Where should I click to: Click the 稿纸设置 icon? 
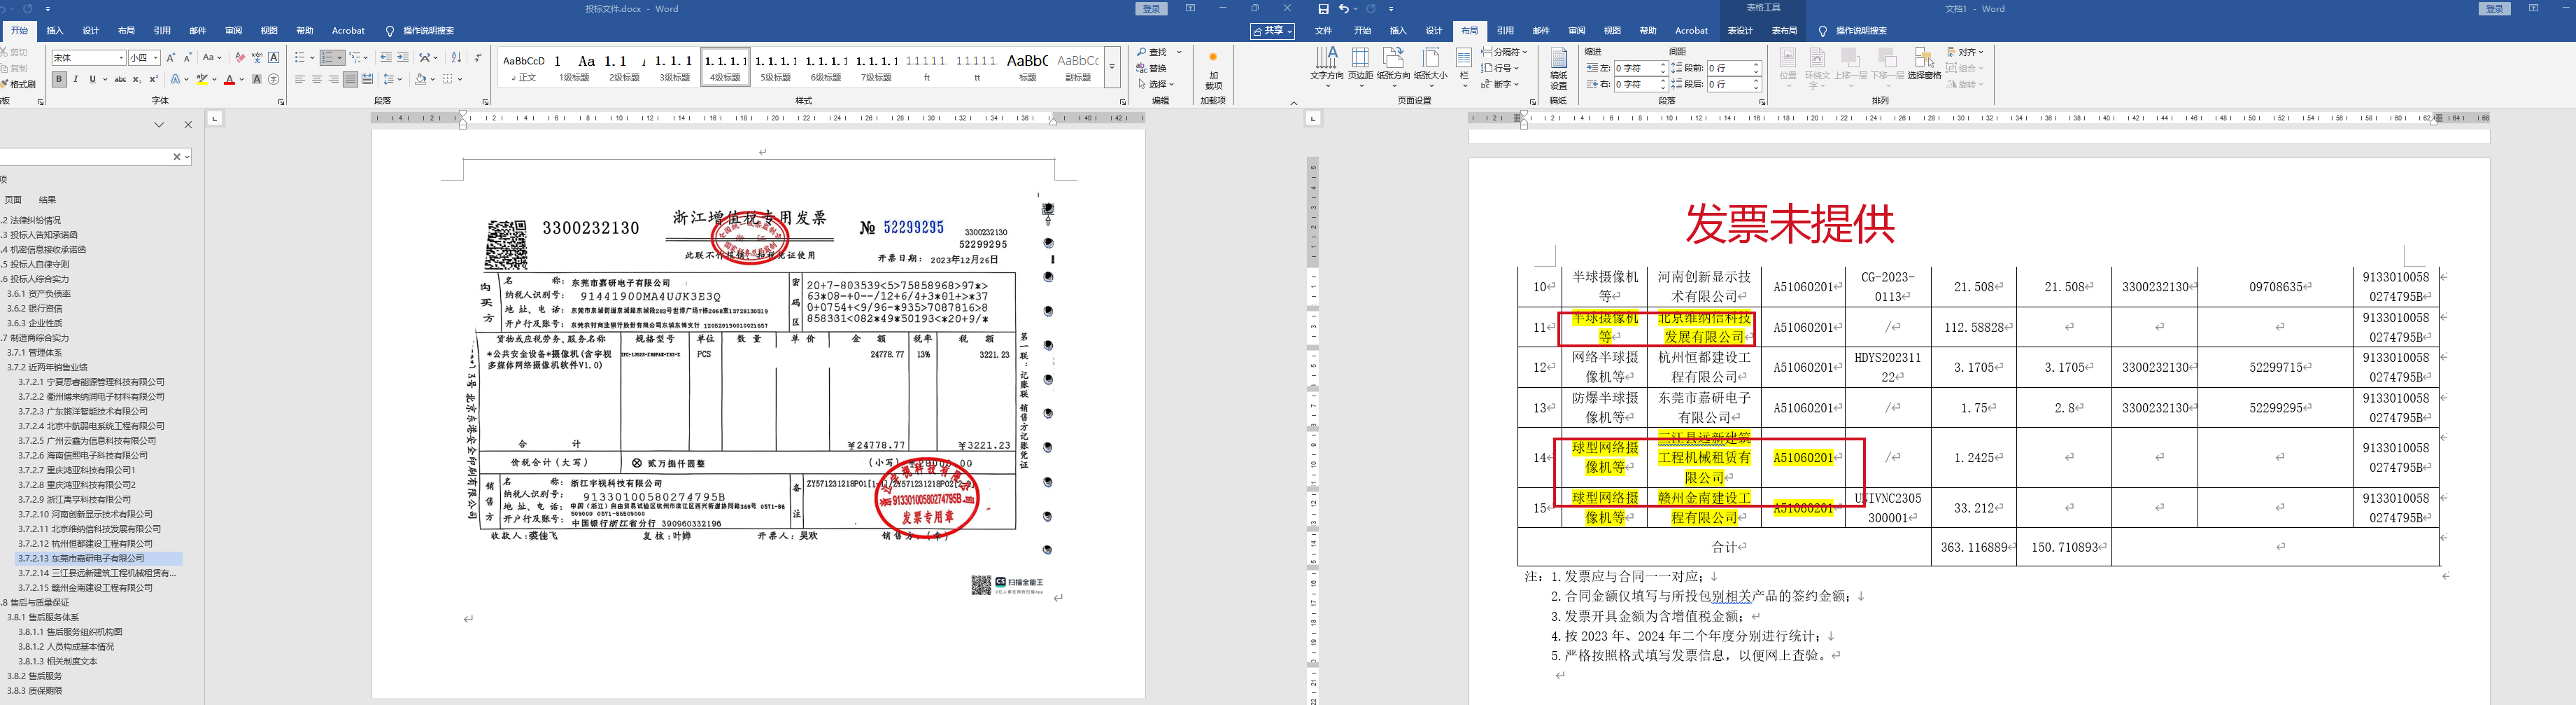click(1558, 68)
